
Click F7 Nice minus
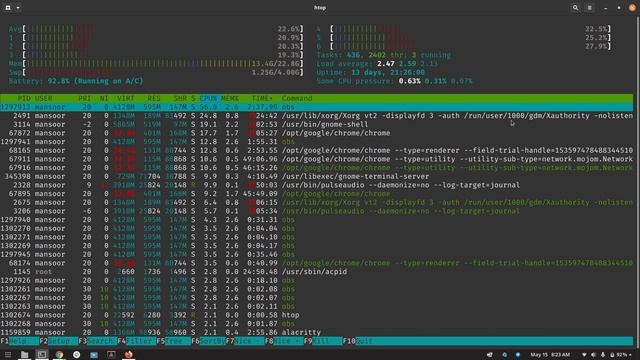(244, 341)
